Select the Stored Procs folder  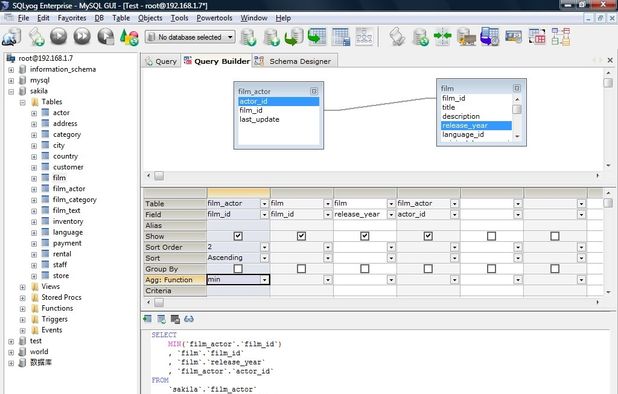click(x=61, y=297)
